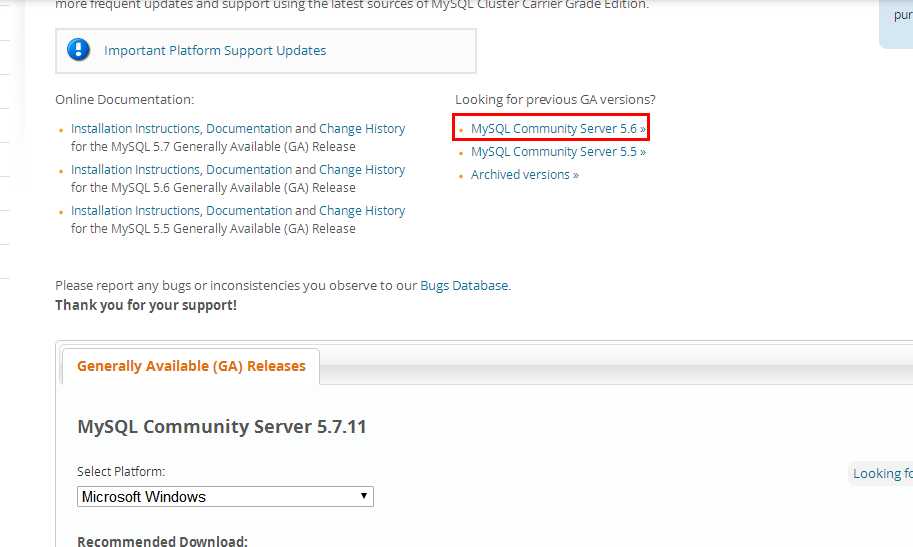Click the 'Online Documentation:' label
913x547 pixels.
[125, 100]
